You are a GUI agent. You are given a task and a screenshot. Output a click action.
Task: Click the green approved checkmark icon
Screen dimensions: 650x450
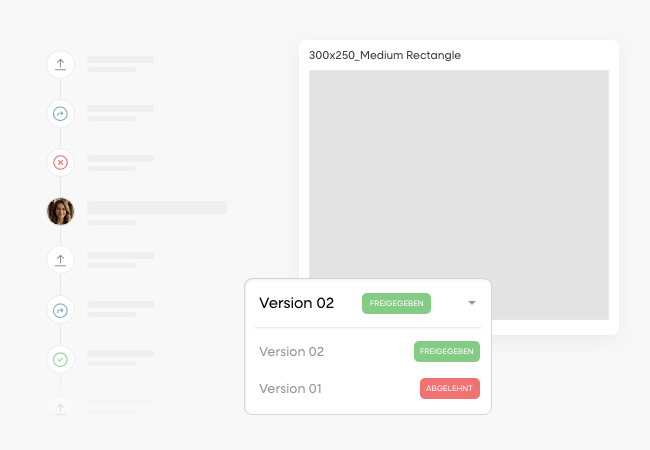point(61,358)
